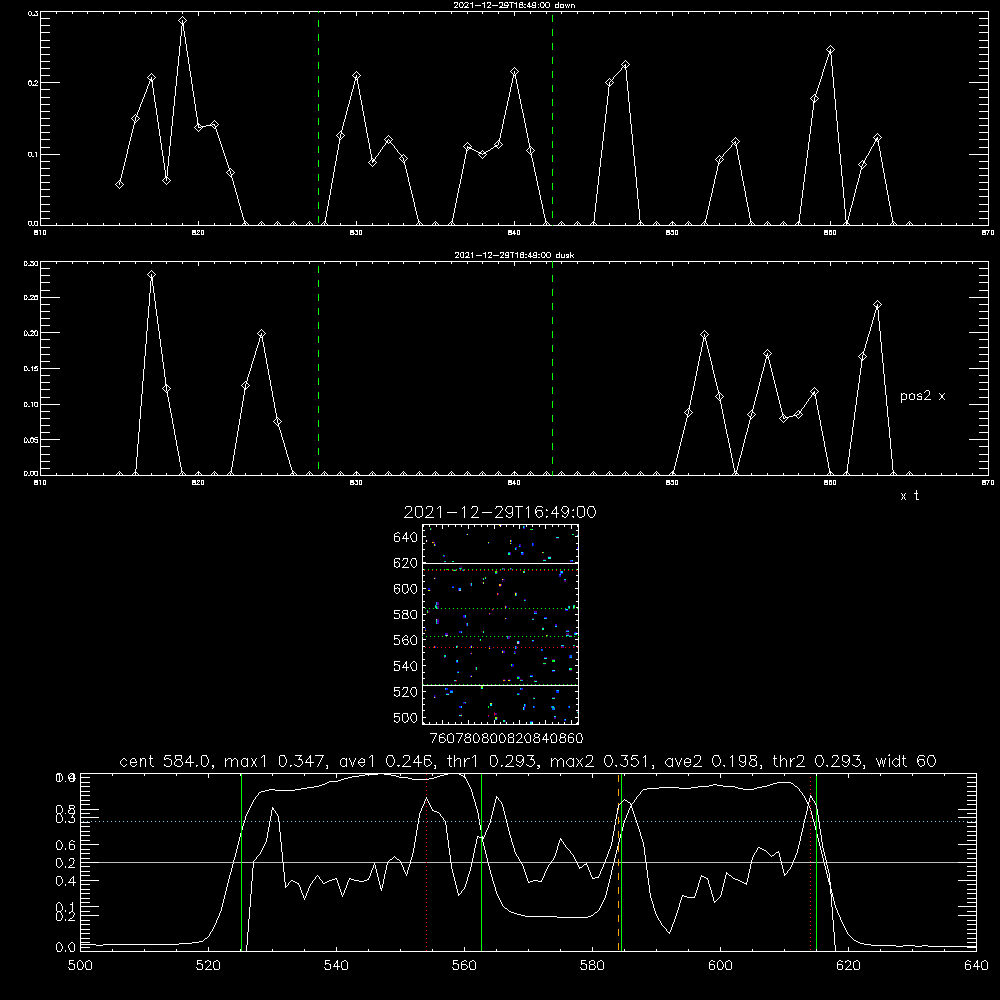The image size is (1000, 1000).
Task: Click the right green dashed line in dawn plot
Action: pyautogui.click(x=552, y=119)
